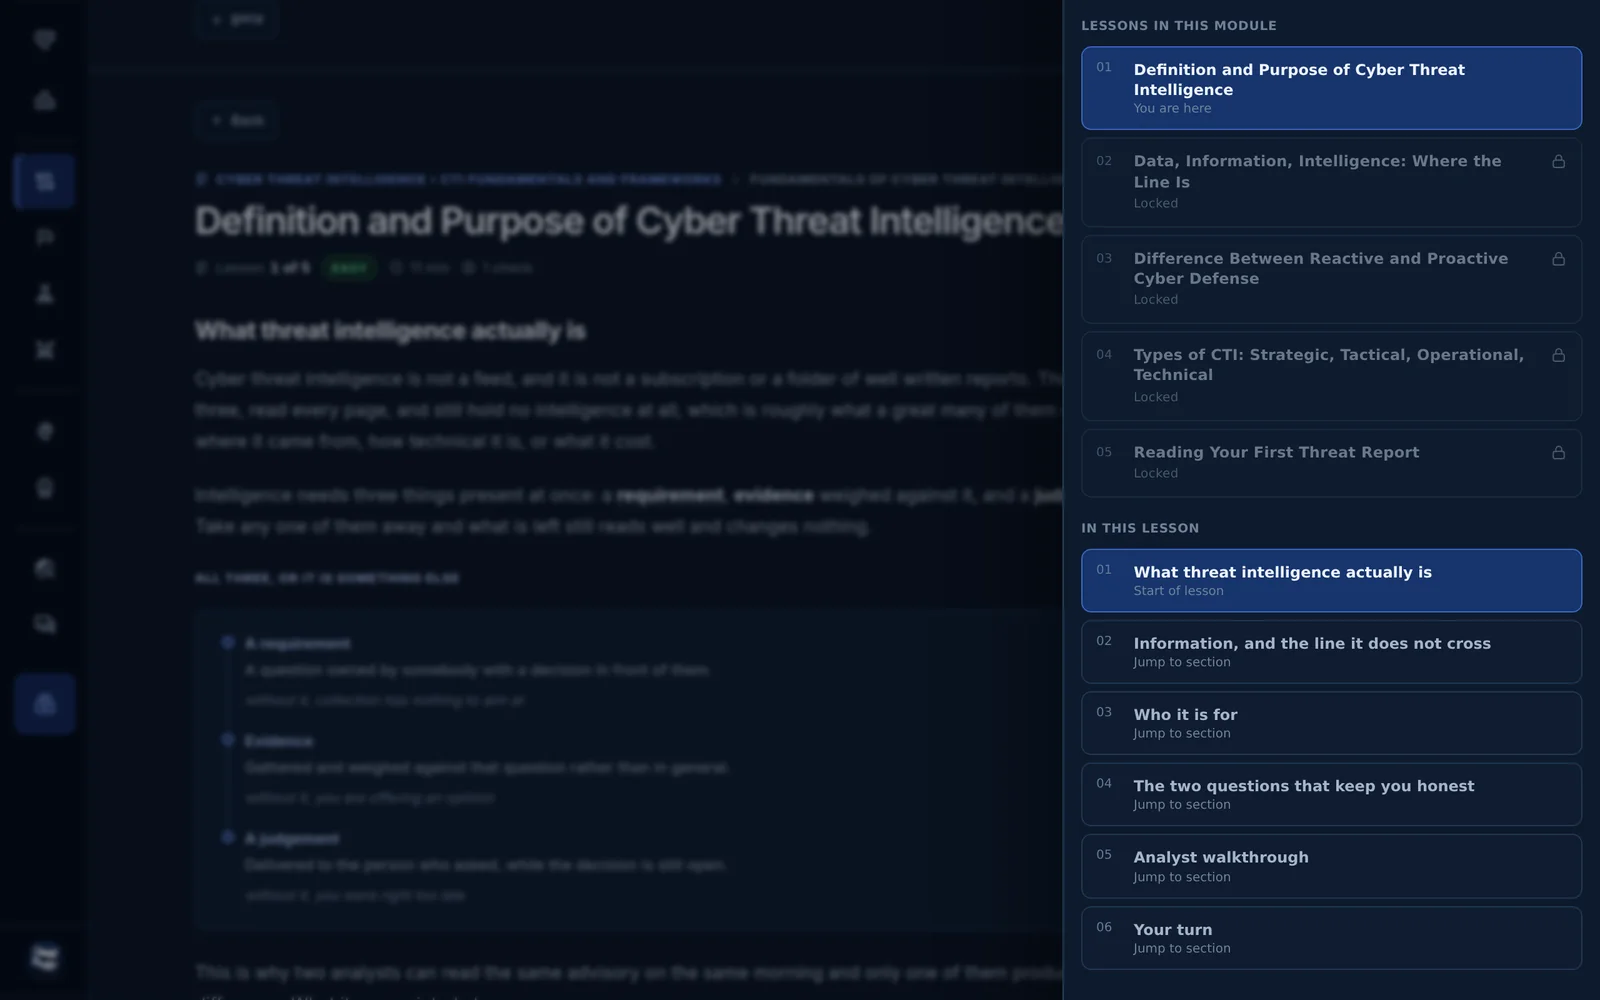Open lesson 02 Data, Information, Intelligence title
The height and width of the screenshot is (1000, 1600).
coord(1317,171)
